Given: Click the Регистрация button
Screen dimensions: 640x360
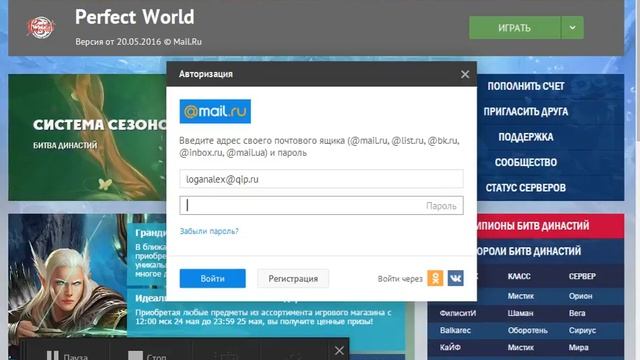Looking at the screenshot, I should click(x=293, y=278).
